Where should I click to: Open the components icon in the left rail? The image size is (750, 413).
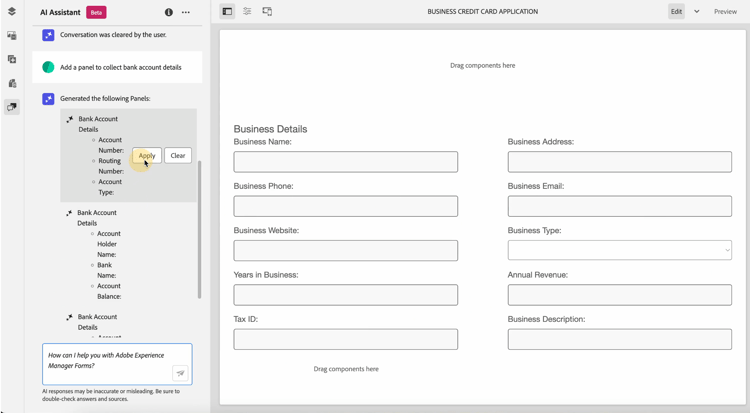coord(12,59)
